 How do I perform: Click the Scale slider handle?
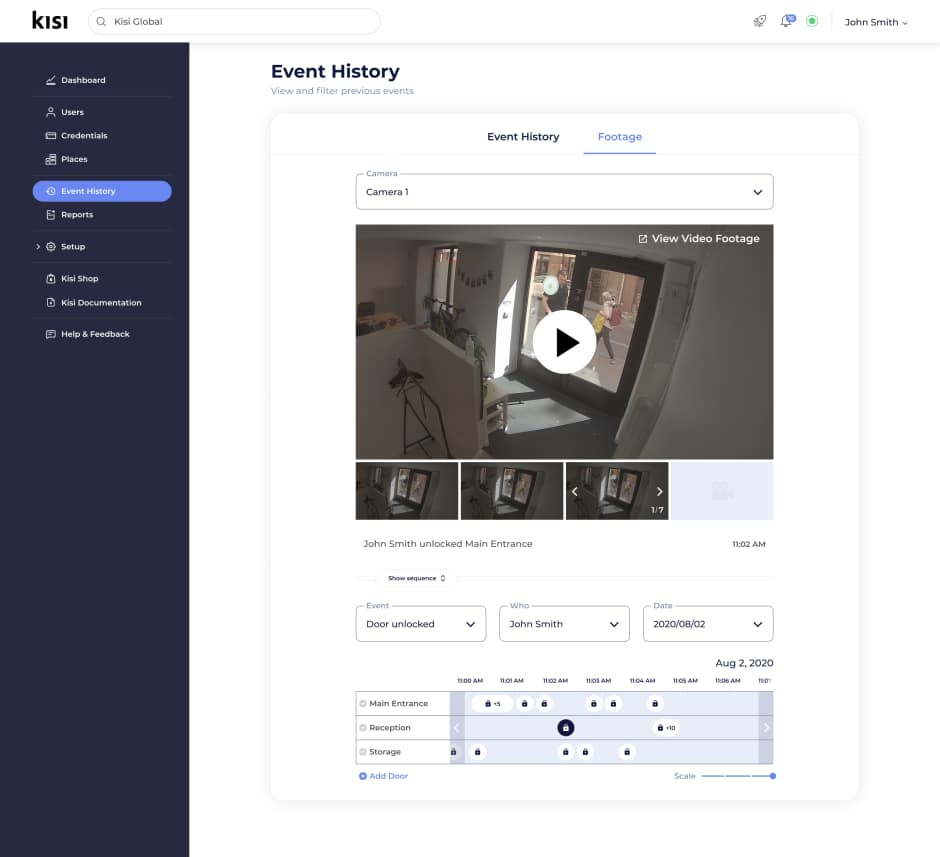coord(773,776)
